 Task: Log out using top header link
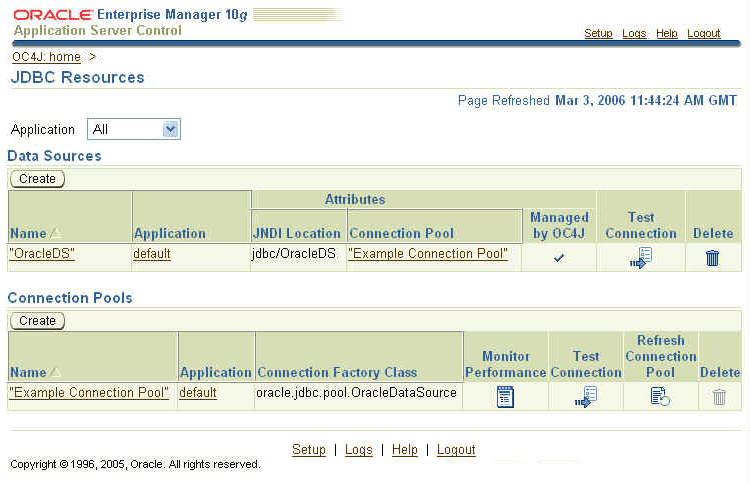[x=704, y=33]
